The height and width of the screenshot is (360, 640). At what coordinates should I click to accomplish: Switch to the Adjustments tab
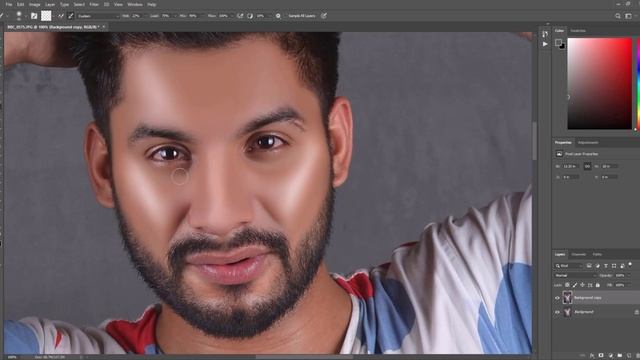588,142
